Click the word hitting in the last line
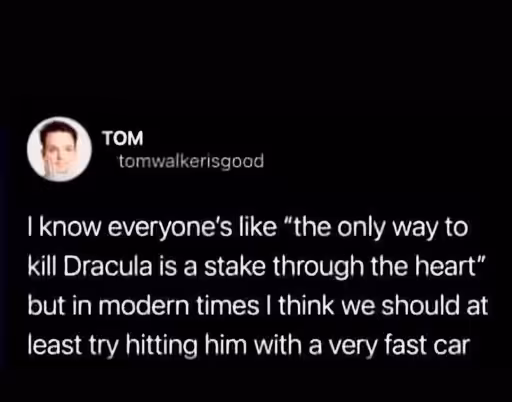The height and width of the screenshot is (402, 512). tap(160, 345)
